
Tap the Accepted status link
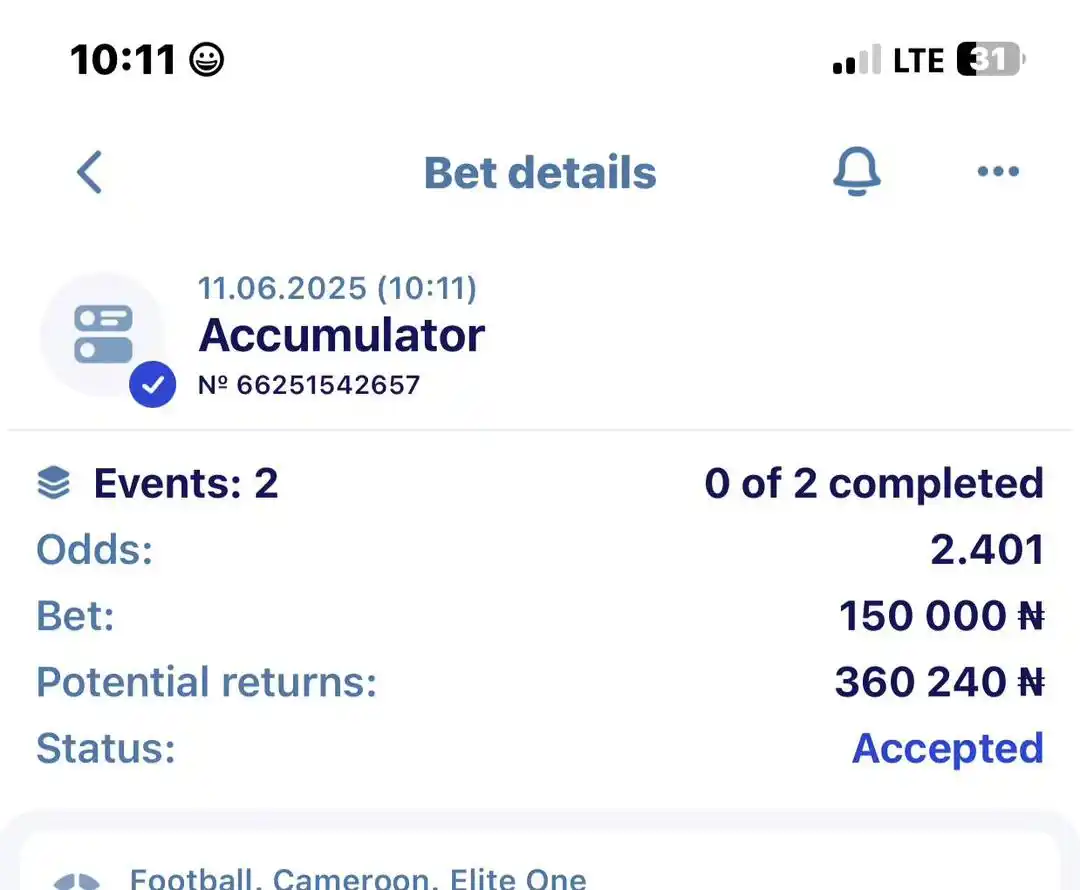tap(948, 749)
